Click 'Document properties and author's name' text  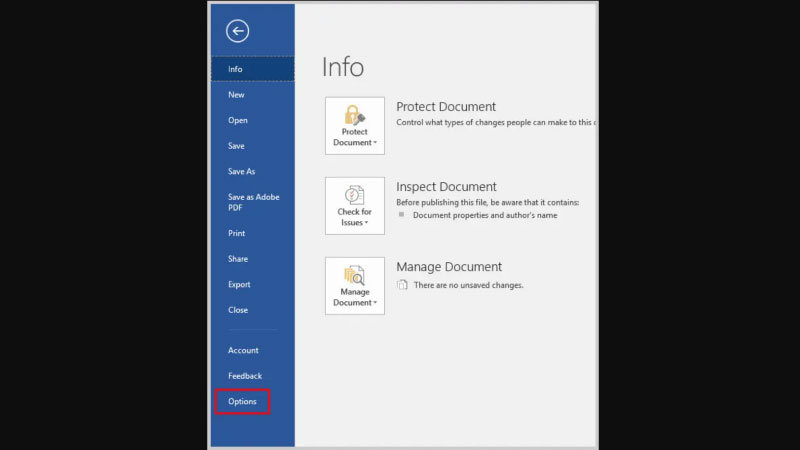click(x=485, y=215)
